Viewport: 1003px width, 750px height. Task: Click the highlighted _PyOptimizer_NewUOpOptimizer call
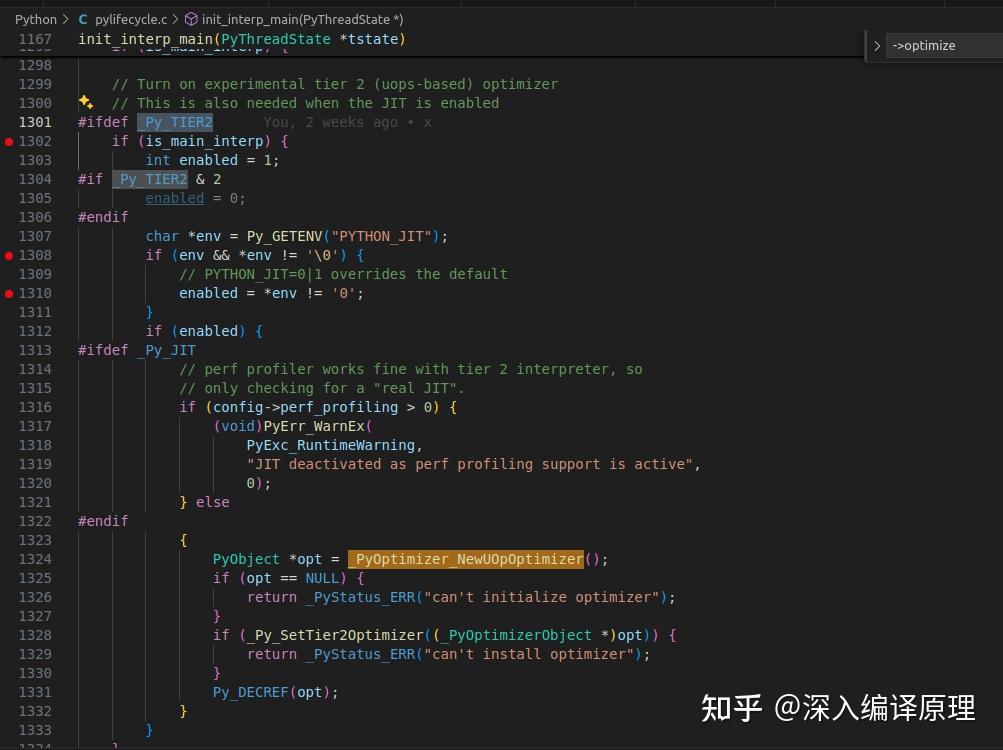[x=466, y=559]
